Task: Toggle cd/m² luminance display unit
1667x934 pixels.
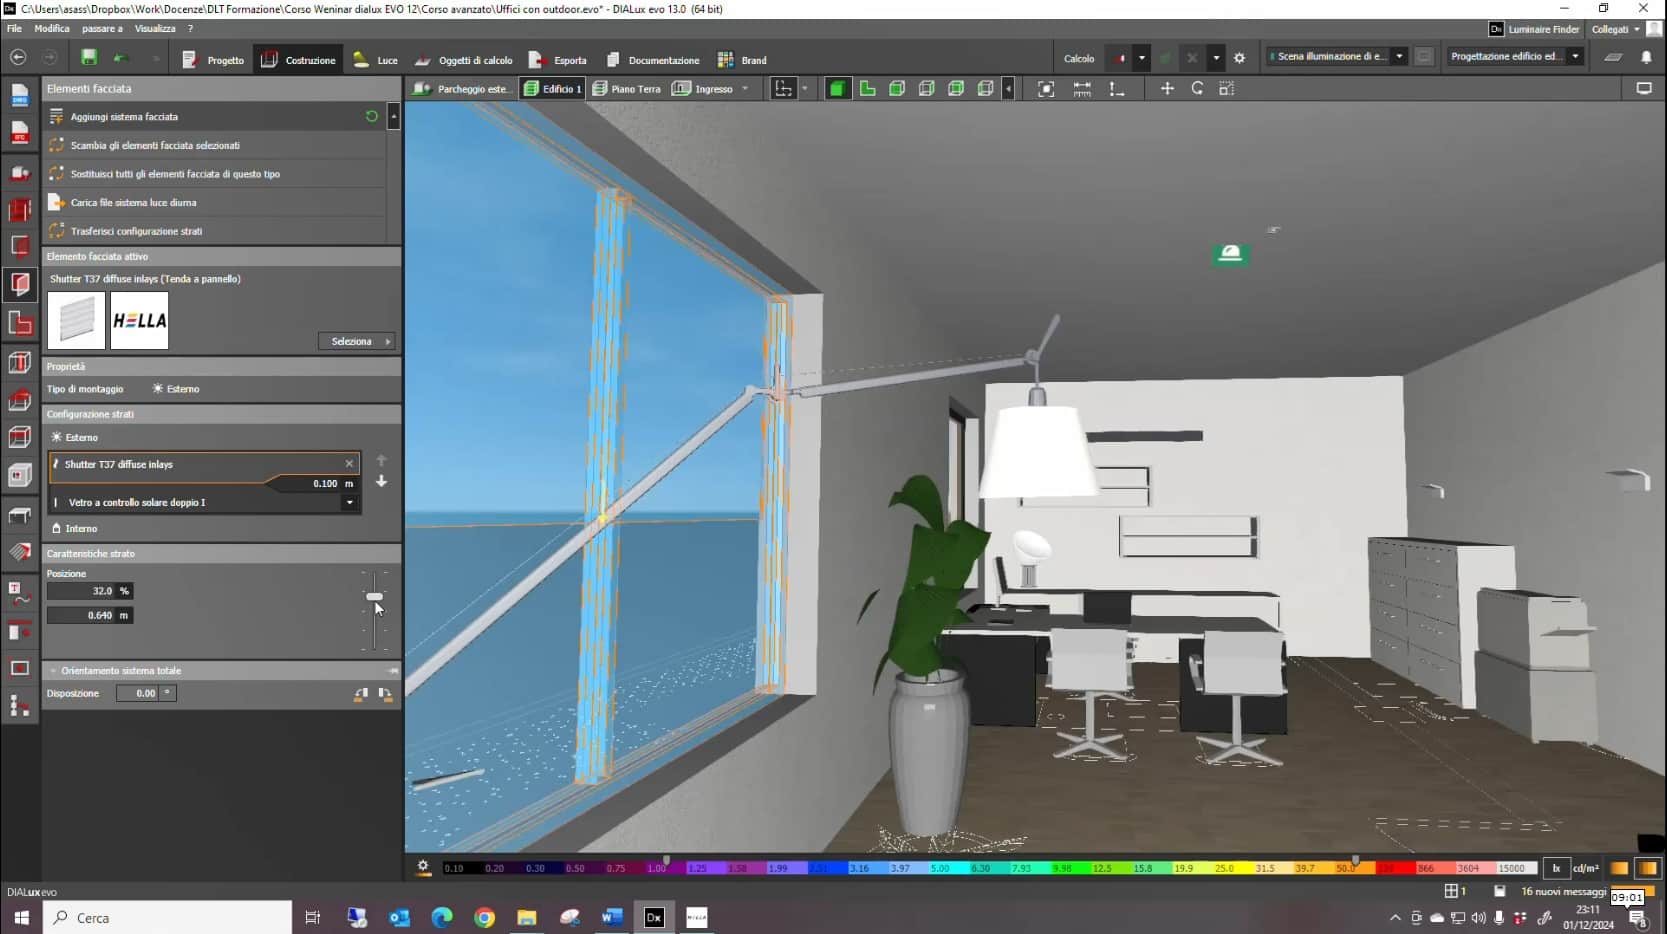Action: (1586, 868)
